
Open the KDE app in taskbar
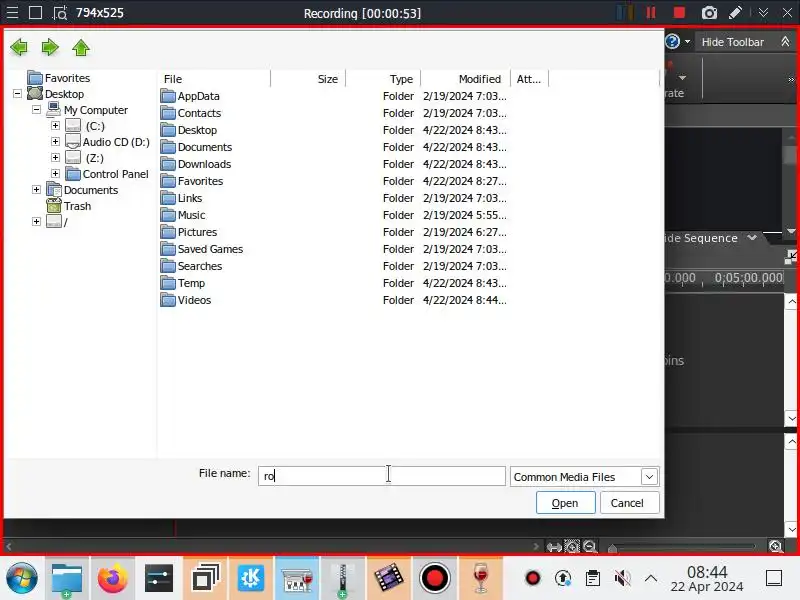pos(251,579)
